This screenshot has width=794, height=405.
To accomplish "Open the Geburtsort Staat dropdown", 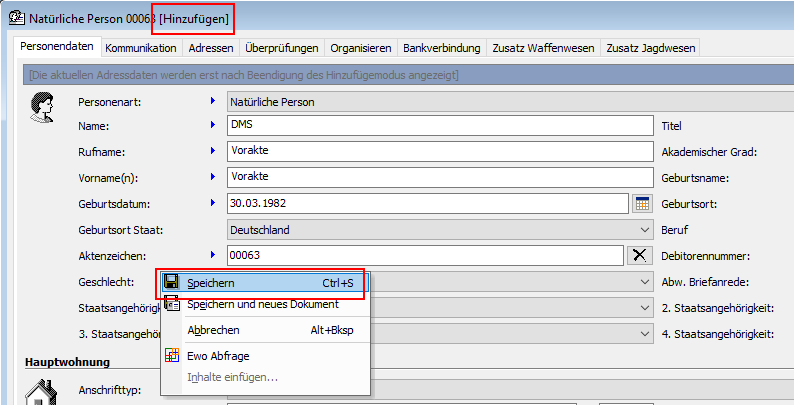I will click(x=641, y=229).
